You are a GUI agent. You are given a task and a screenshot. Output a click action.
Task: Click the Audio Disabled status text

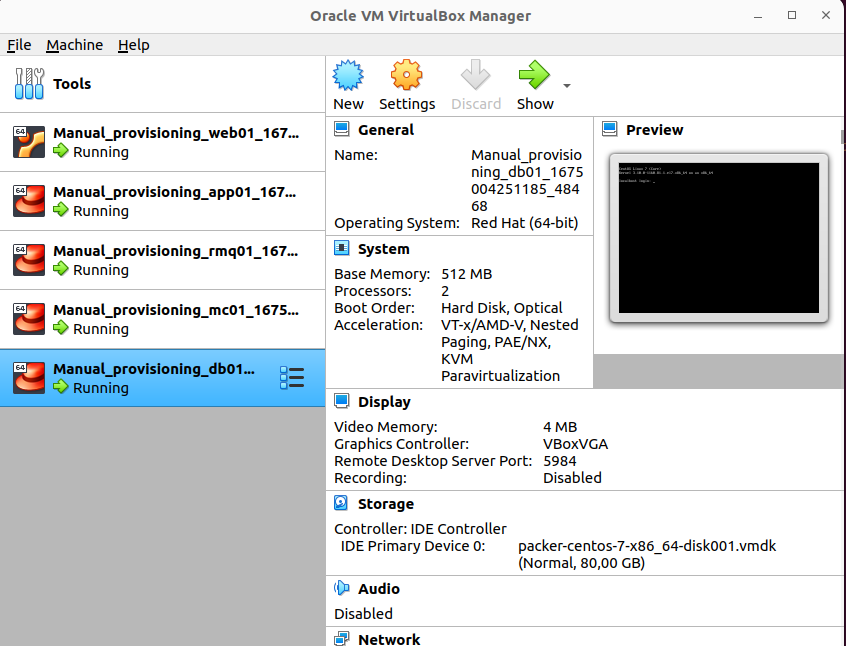363,614
